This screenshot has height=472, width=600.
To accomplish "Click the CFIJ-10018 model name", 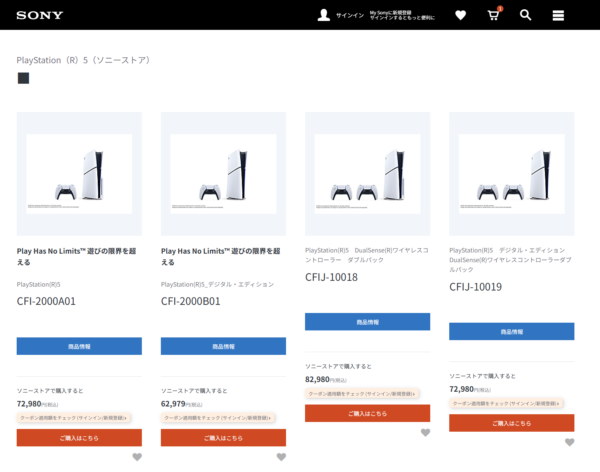I will pyautogui.click(x=331, y=277).
